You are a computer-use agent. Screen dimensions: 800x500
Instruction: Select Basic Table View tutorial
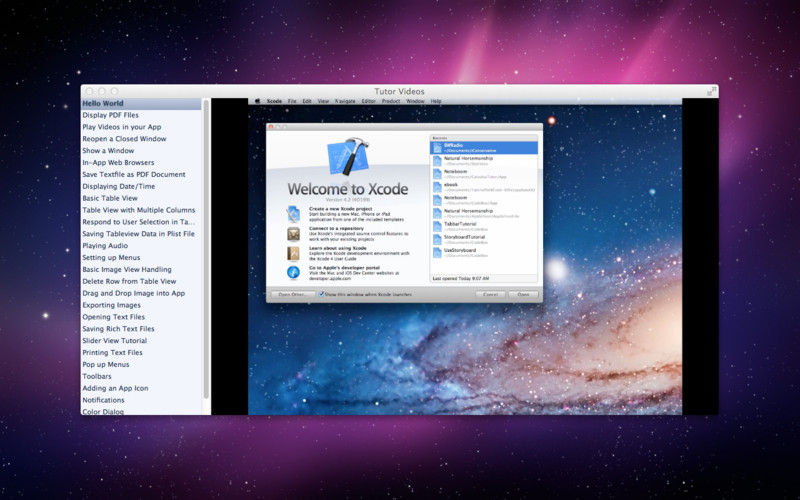pyautogui.click(x=141, y=198)
